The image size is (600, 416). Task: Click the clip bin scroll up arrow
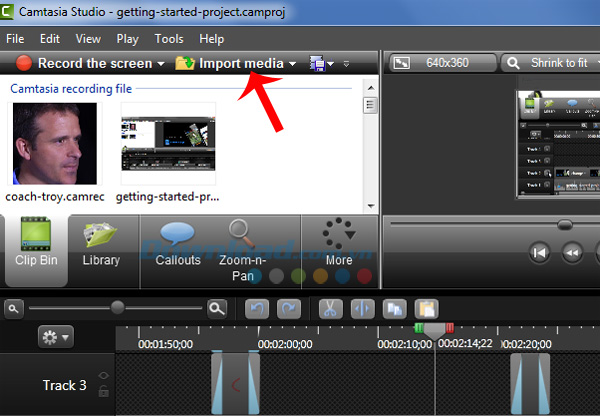point(371,88)
